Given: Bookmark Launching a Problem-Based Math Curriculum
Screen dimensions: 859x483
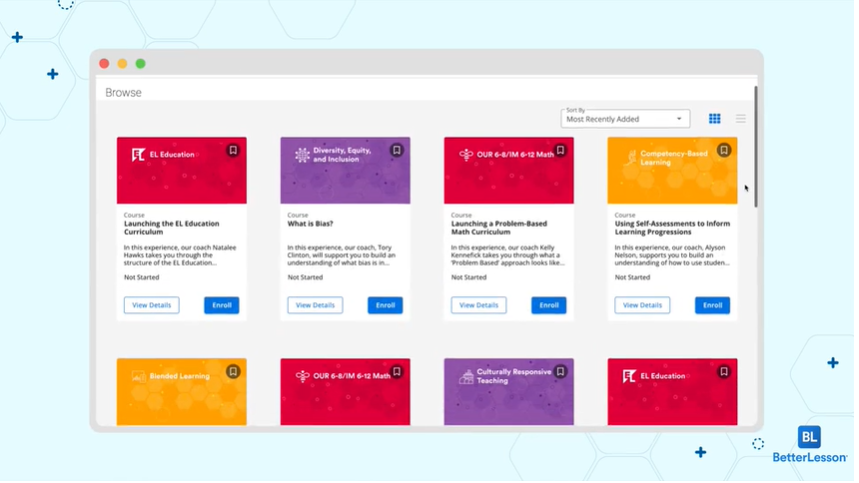Looking at the screenshot, I should (x=563, y=151).
